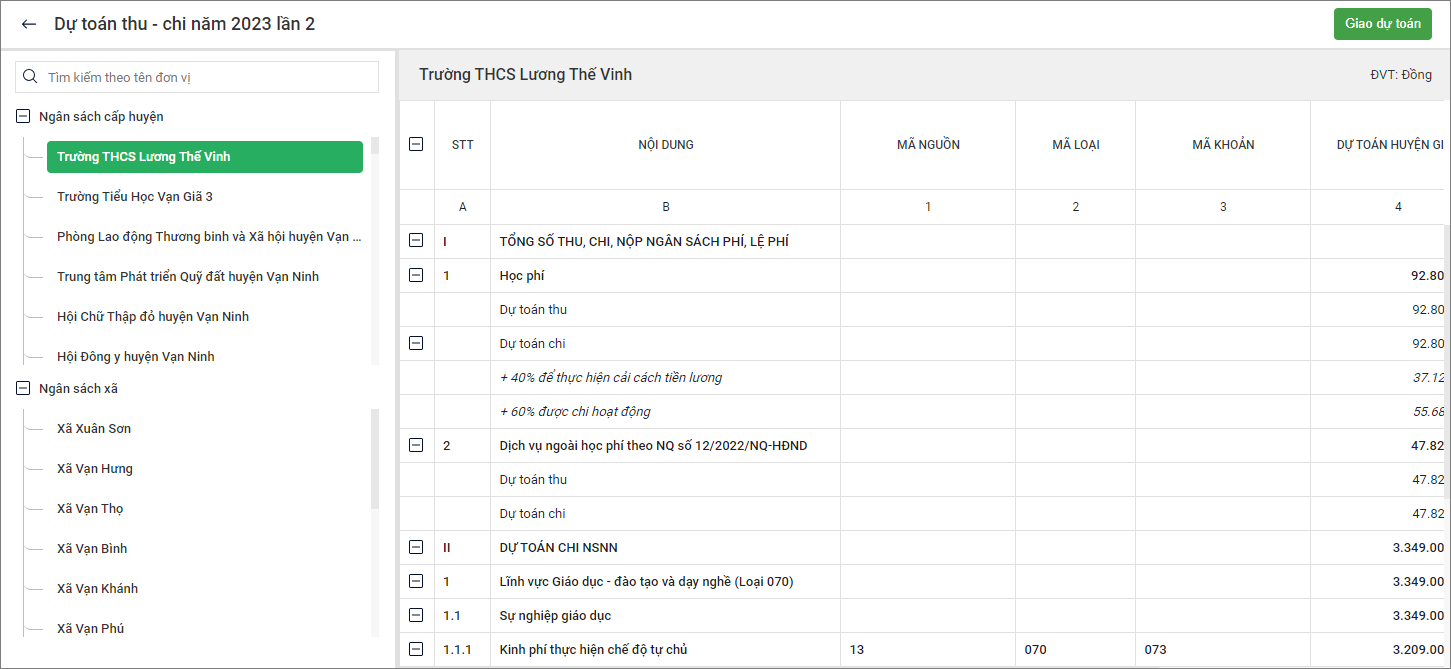1451x669 pixels.
Task: Collapse the DỰ TOÁN CHI NSNN section
Action: point(416,548)
